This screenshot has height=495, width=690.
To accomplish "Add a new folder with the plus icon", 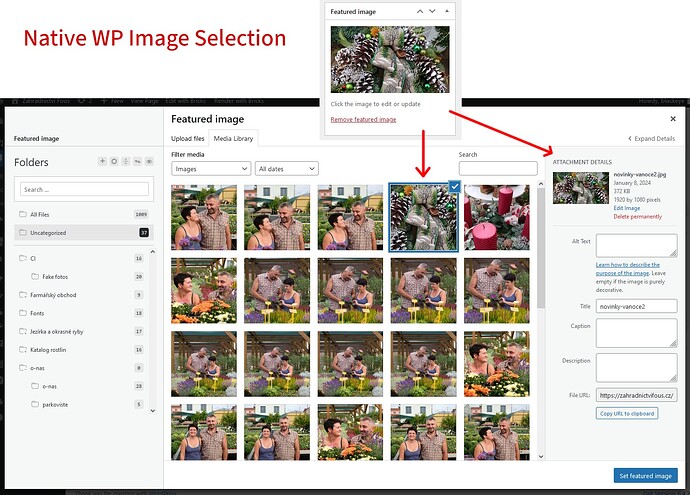I will 102,161.
